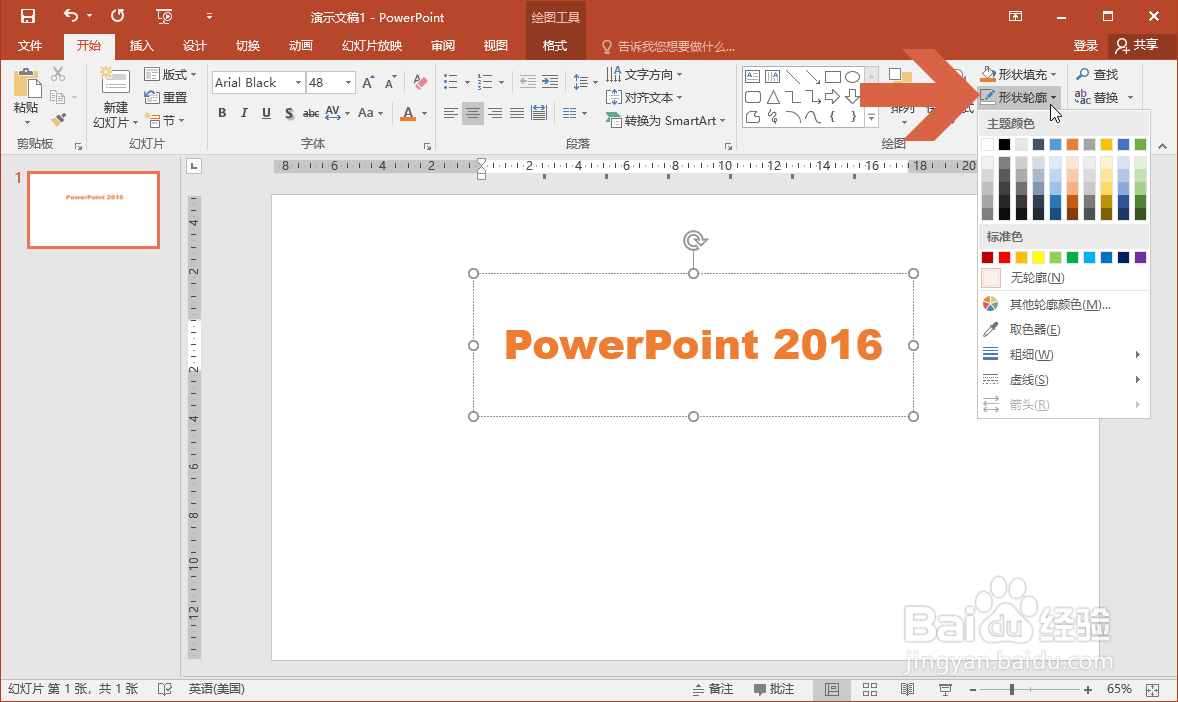Increase list indent level icon
1178x702 pixels.
tap(550, 81)
